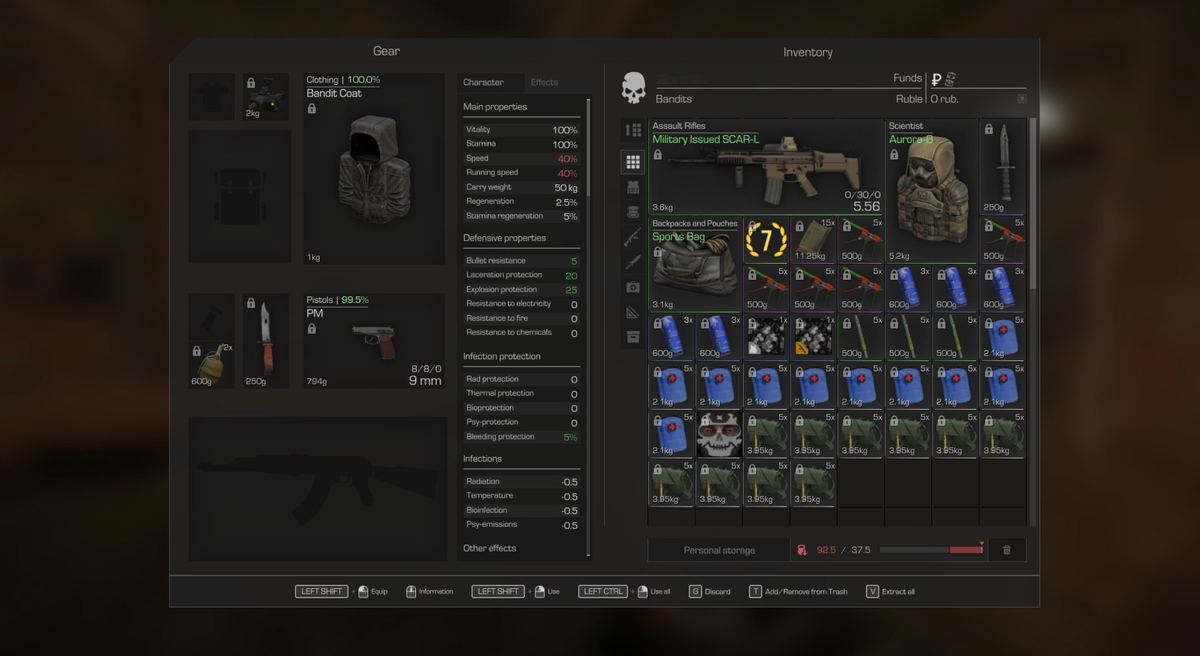Click the carry weight capacity bar
Viewport: 1200px width, 656px height.
(932, 550)
